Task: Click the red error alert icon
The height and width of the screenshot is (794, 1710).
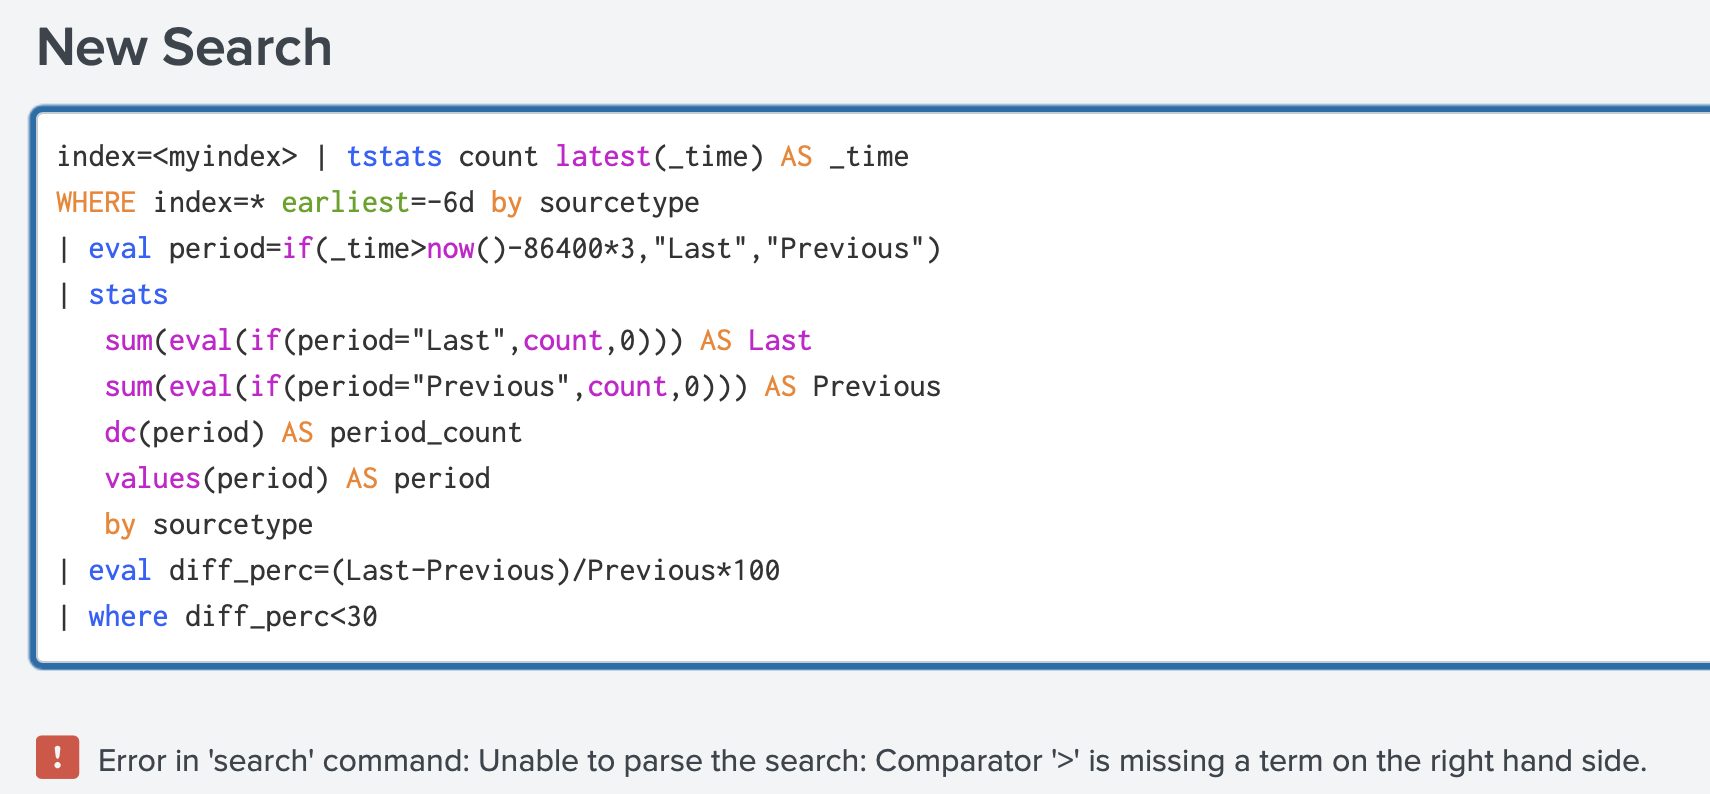Action: 57,757
